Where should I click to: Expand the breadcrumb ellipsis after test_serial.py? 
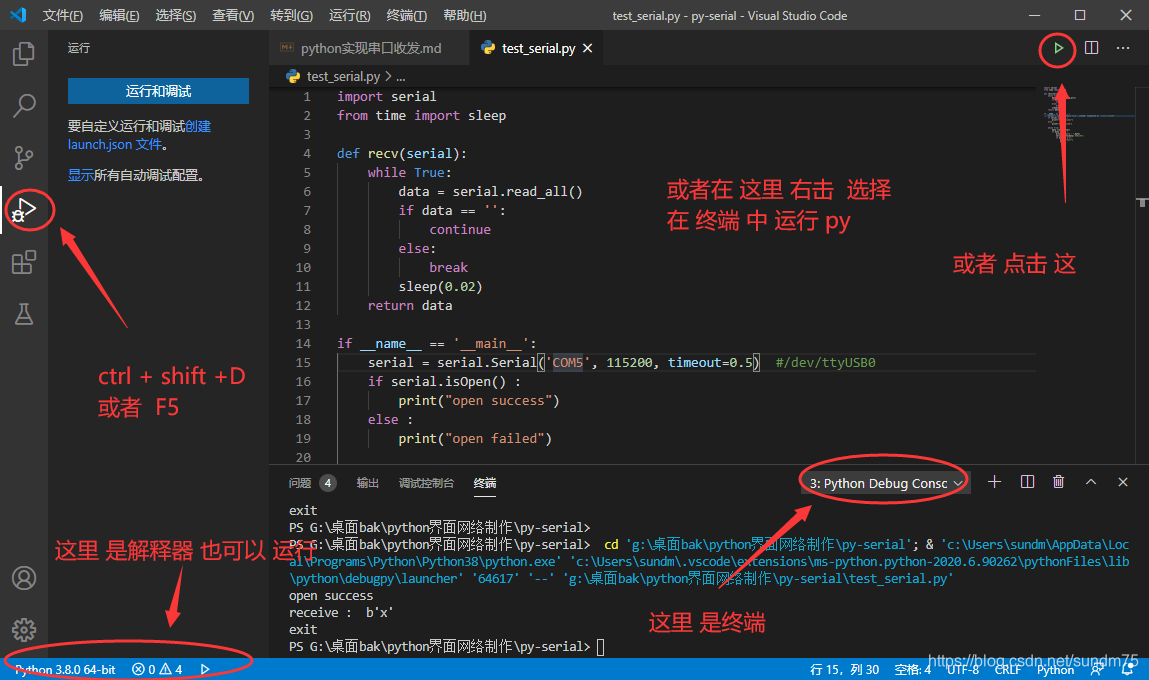(401, 76)
